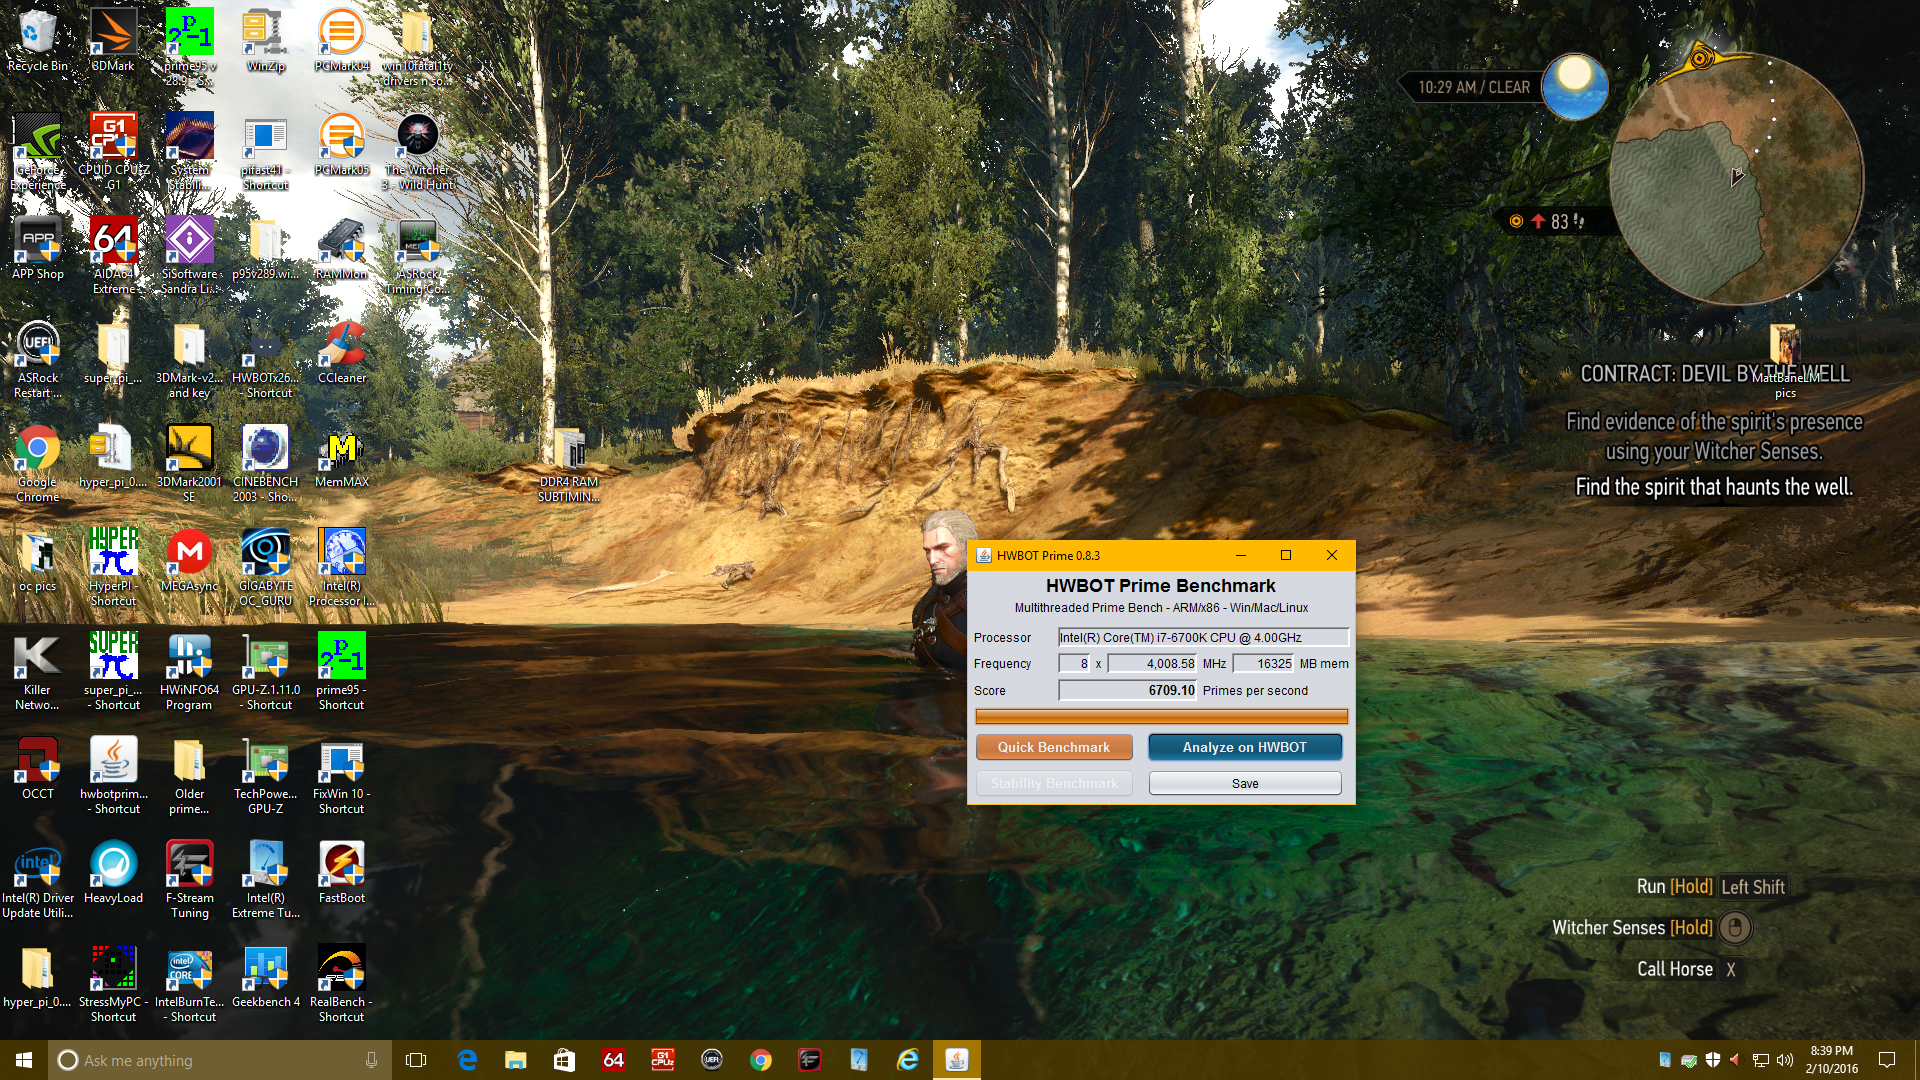Open Killer Network desktop icon
The image size is (1920, 1080).
point(38,671)
